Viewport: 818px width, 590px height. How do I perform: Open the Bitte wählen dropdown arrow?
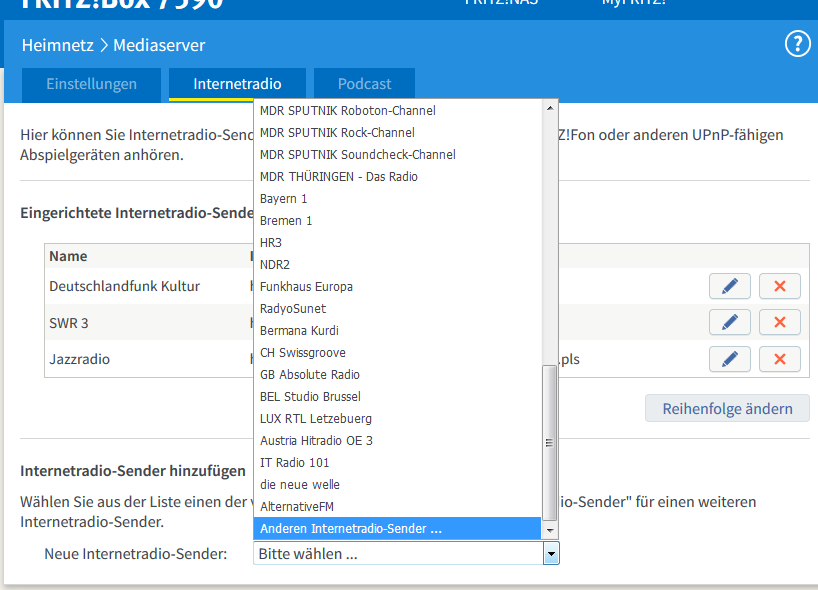click(x=551, y=553)
